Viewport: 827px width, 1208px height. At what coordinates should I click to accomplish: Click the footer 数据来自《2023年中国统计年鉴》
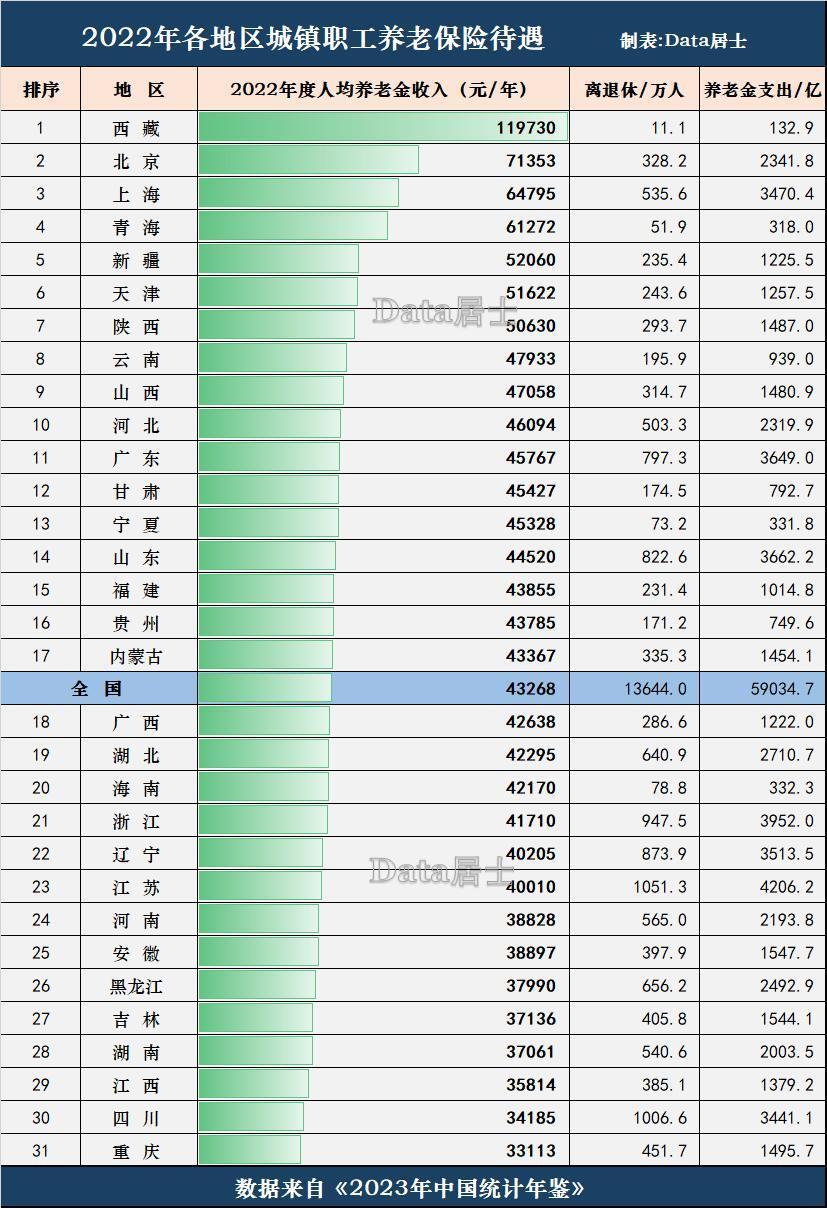(x=410, y=1188)
